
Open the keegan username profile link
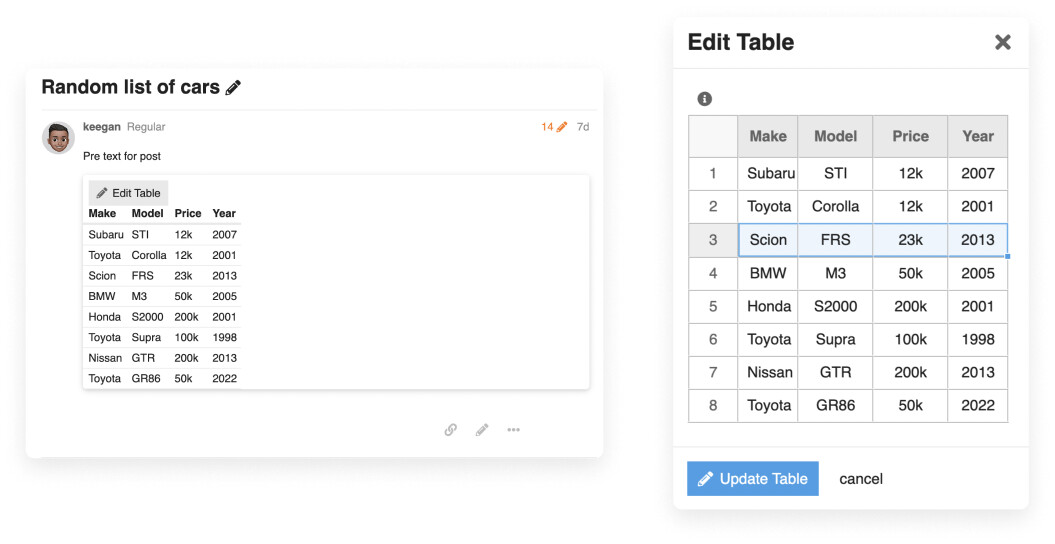102,127
